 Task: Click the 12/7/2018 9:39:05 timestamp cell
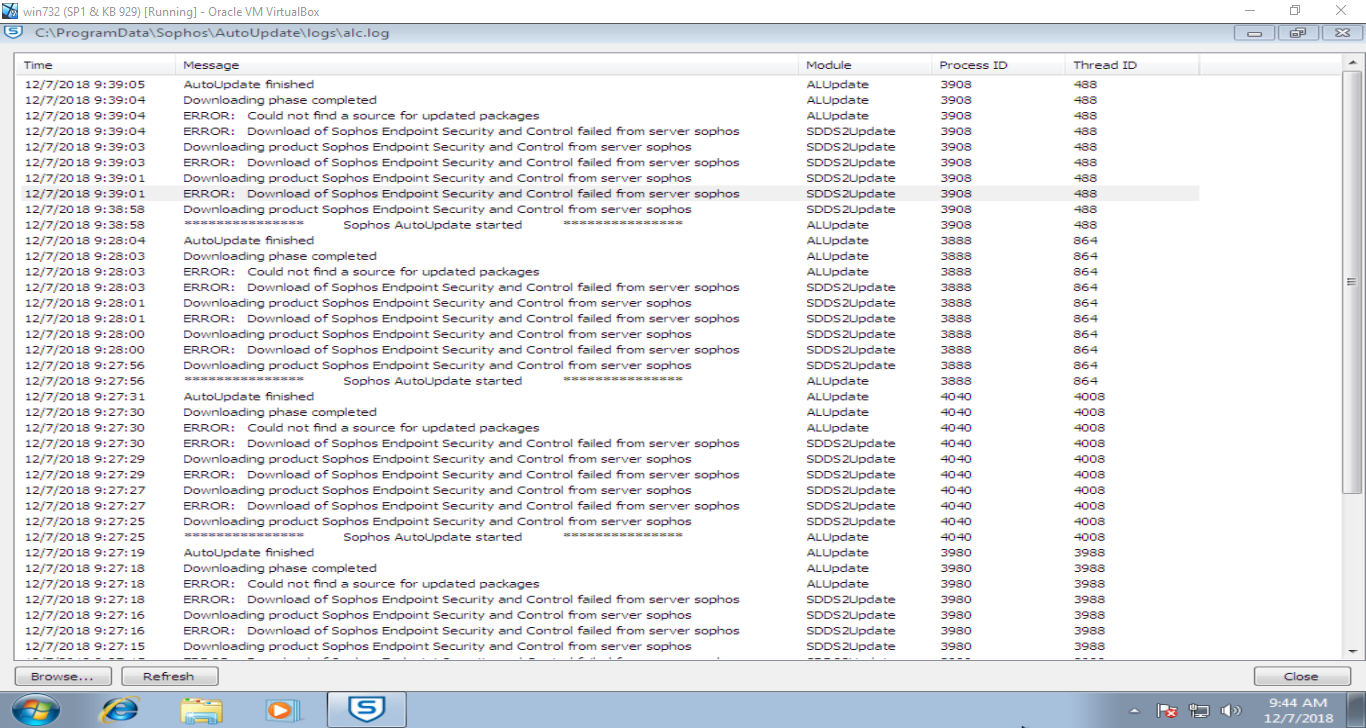point(85,85)
